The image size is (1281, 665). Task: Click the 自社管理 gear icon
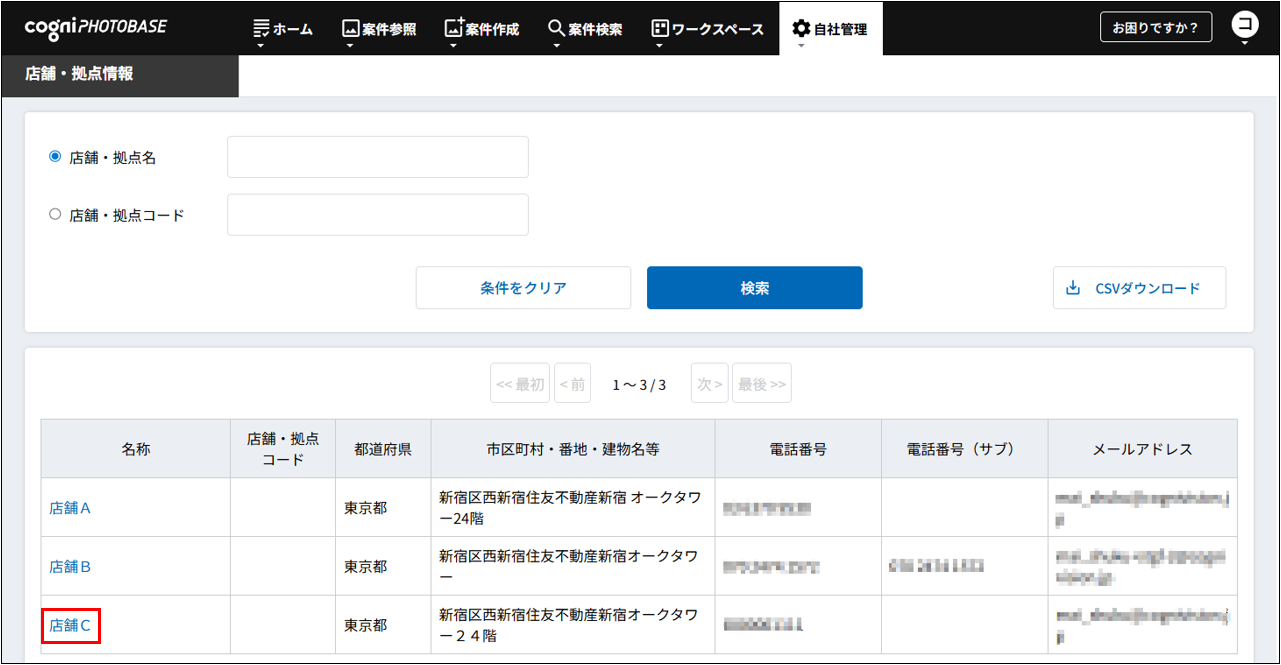coord(801,28)
